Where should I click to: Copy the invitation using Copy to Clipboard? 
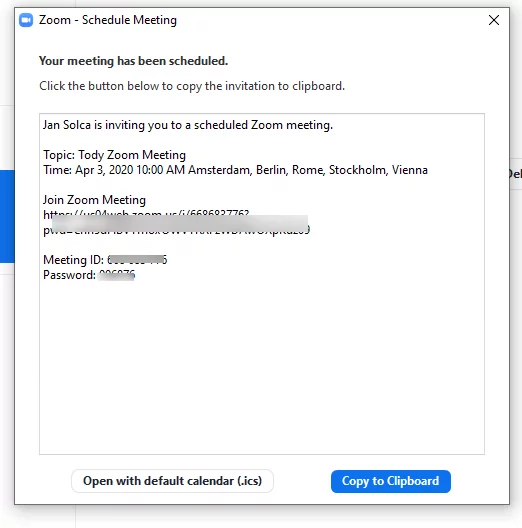tap(391, 481)
